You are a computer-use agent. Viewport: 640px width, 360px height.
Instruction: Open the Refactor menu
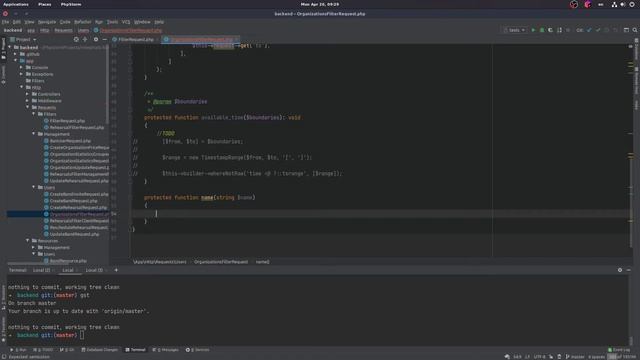pyautogui.click(x=83, y=22)
